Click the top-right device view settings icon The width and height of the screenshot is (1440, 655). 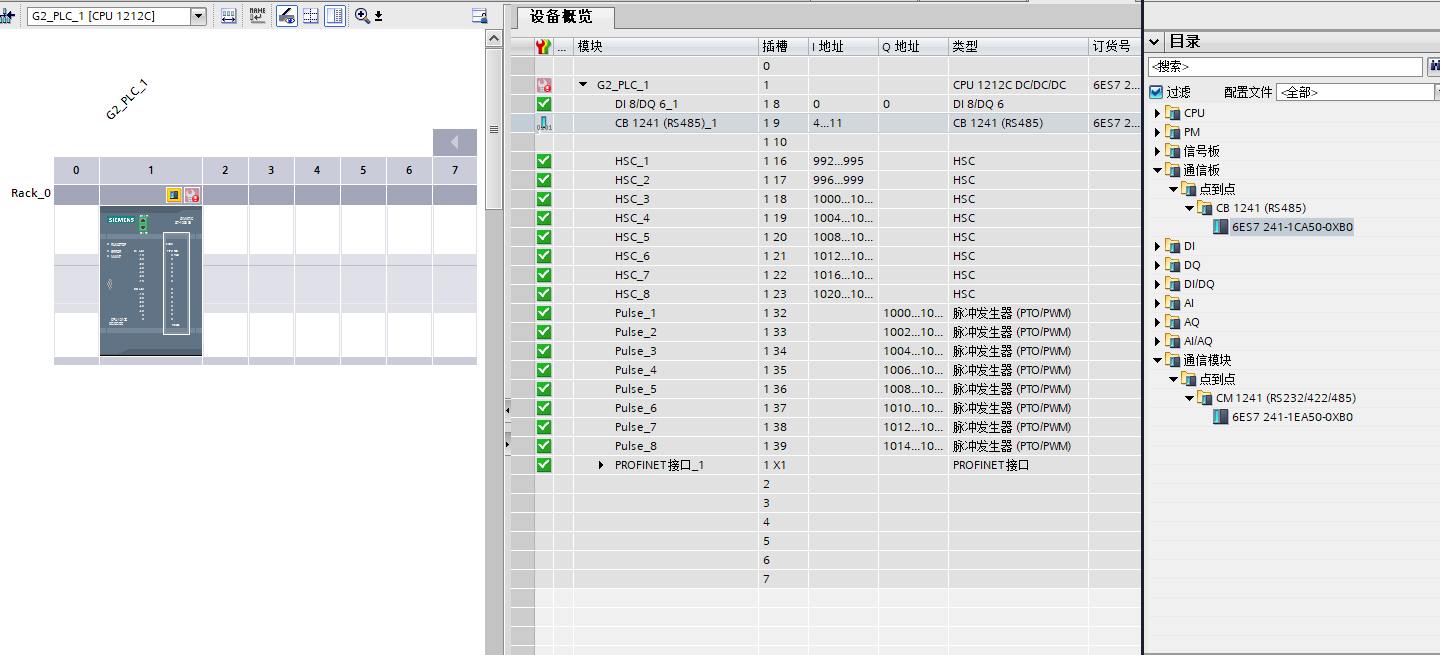(x=479, y=16)
